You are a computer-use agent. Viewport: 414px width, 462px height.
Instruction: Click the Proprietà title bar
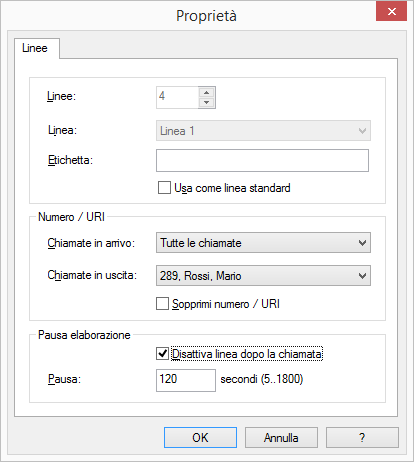coord(206,16)
